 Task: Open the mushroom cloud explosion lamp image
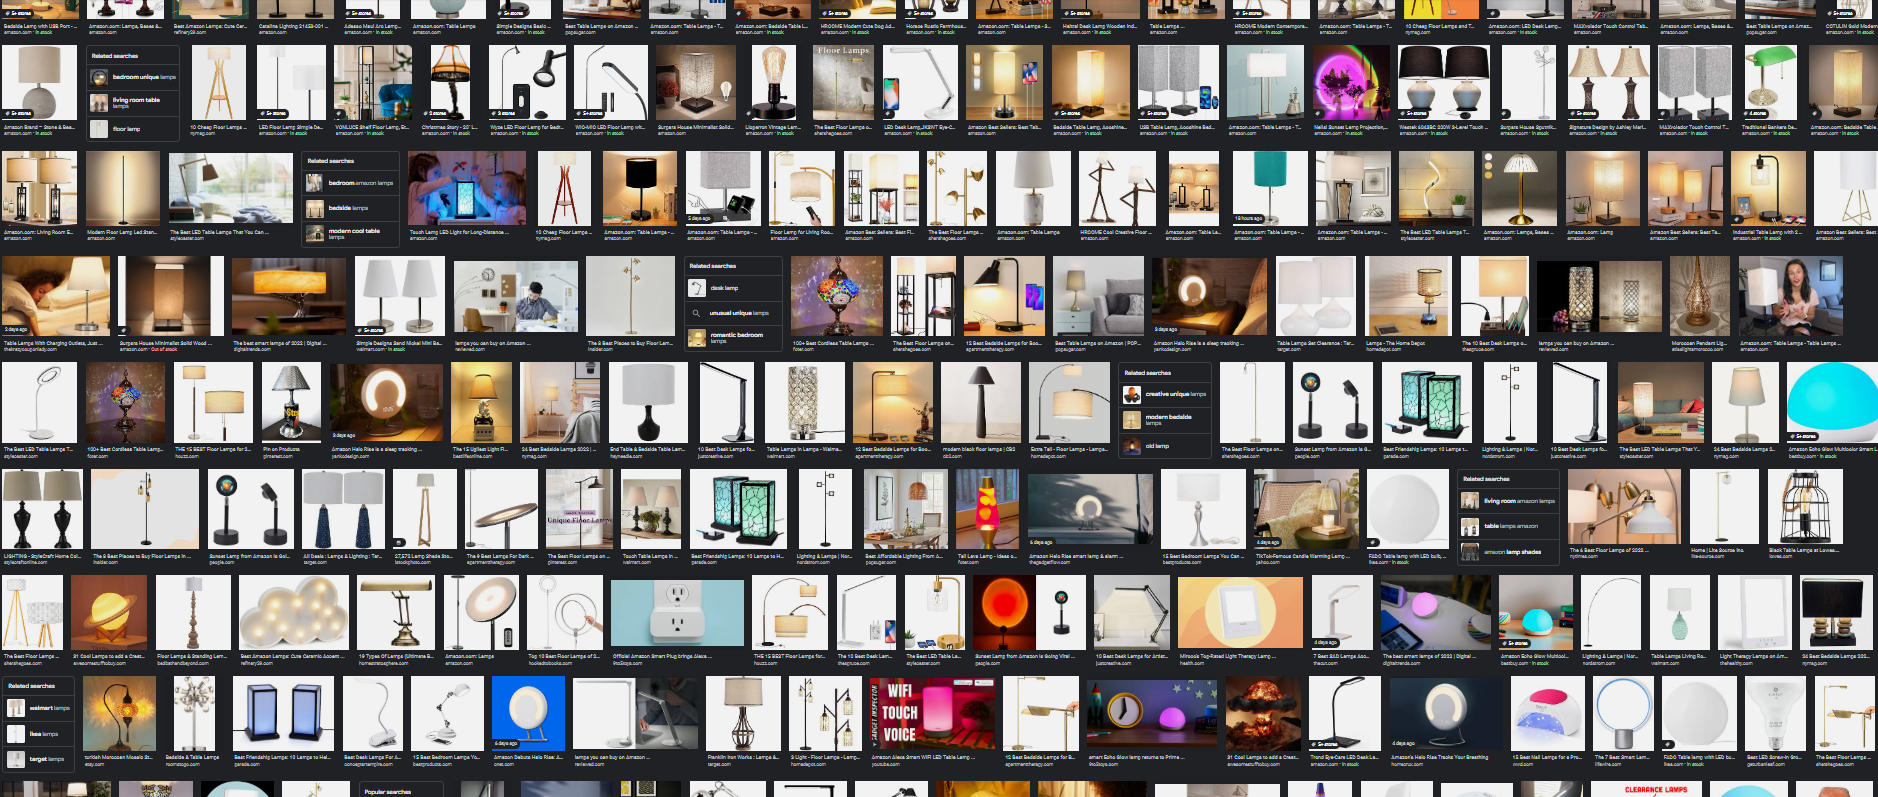click(1263, 712)
